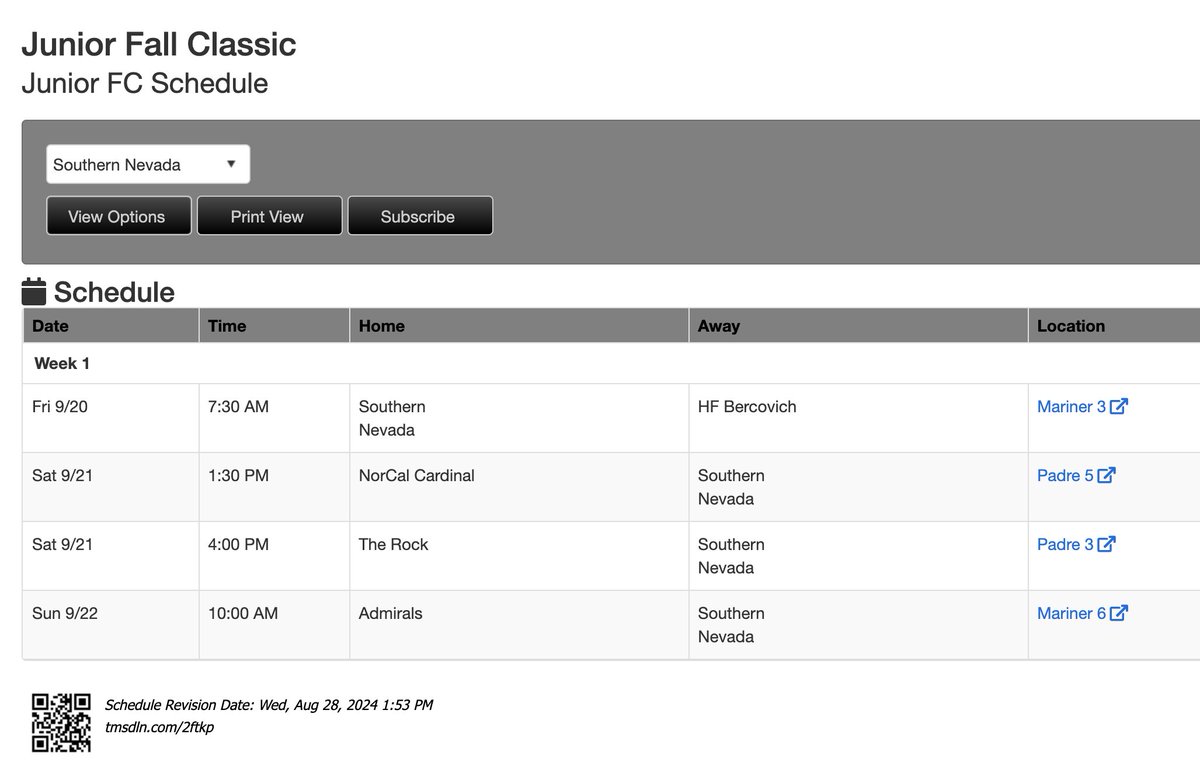Click the Print View button
The width and height of the screenshot is (1200, 776).
point(268,215)
